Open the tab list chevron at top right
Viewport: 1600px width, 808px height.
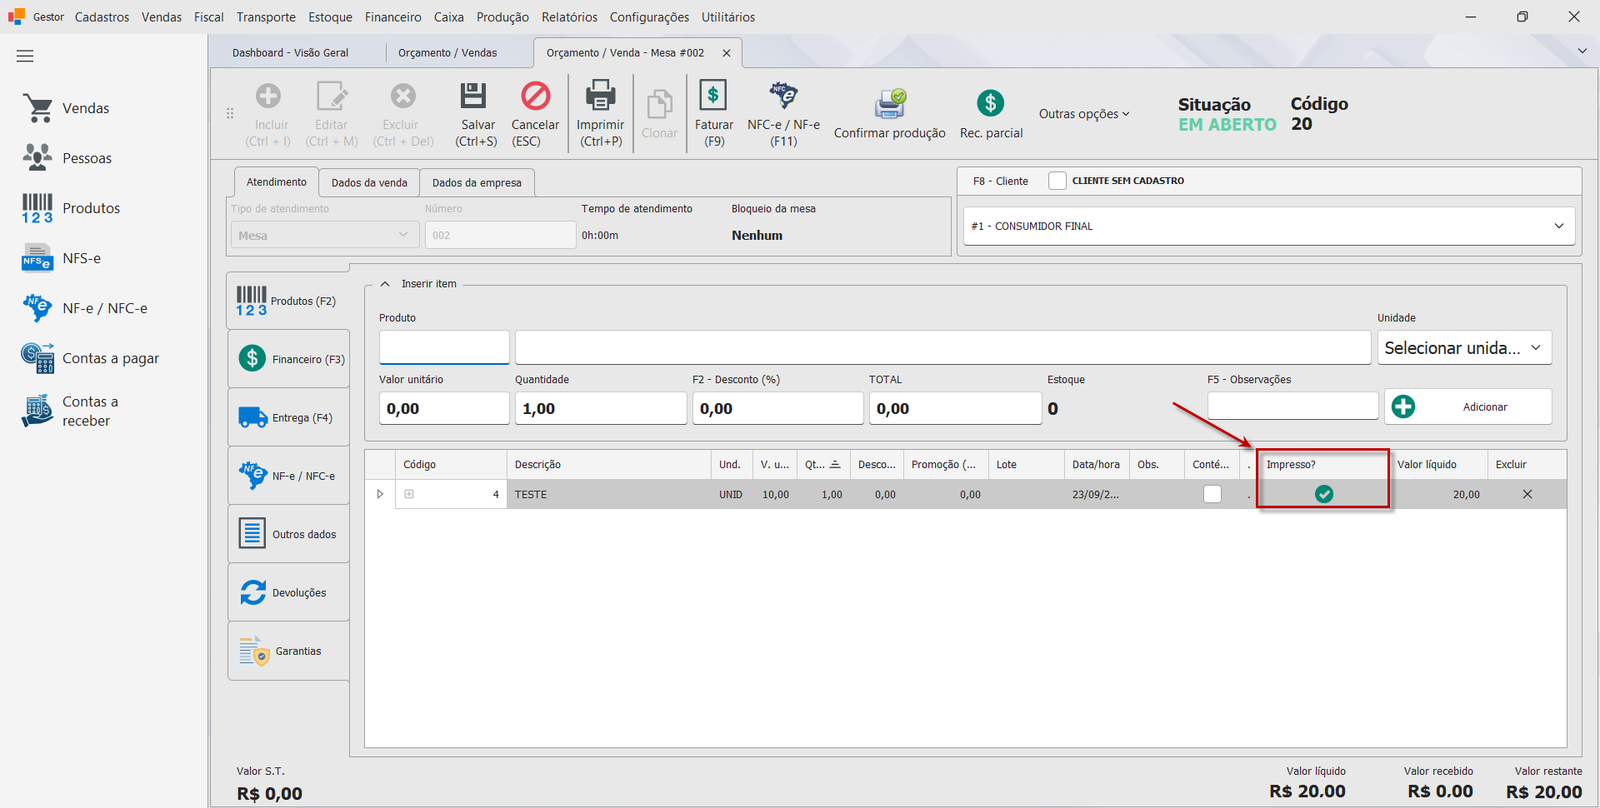tap(1582, 51)
